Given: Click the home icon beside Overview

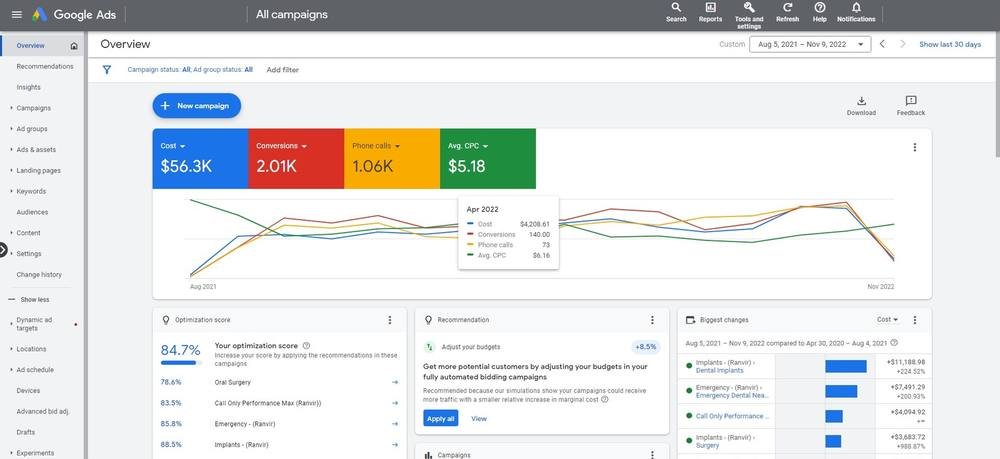Looking at the screenshot, I should pyautogui.click(x=74, y=46).
